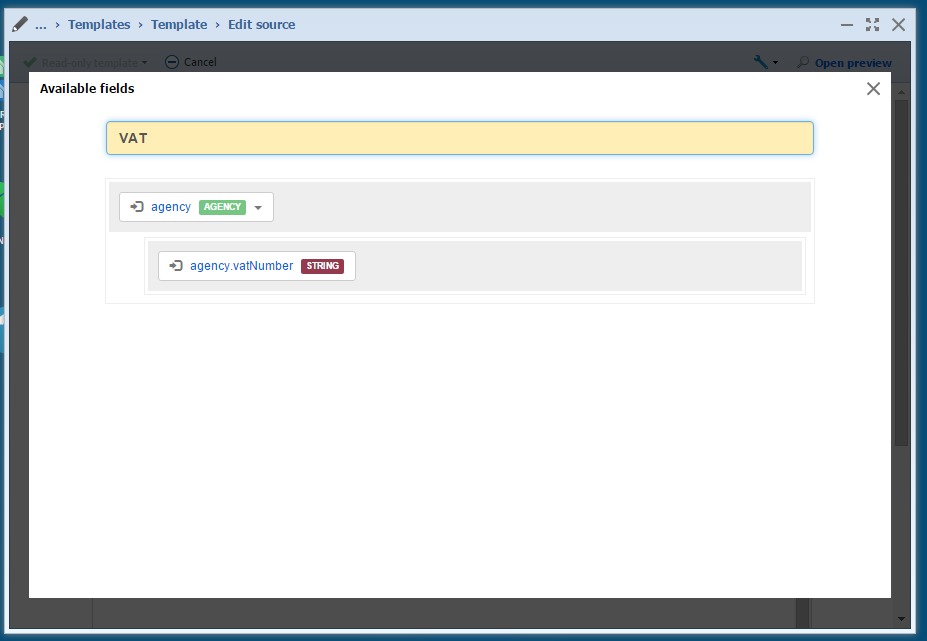Minimize the editor window

click(847, 25)
